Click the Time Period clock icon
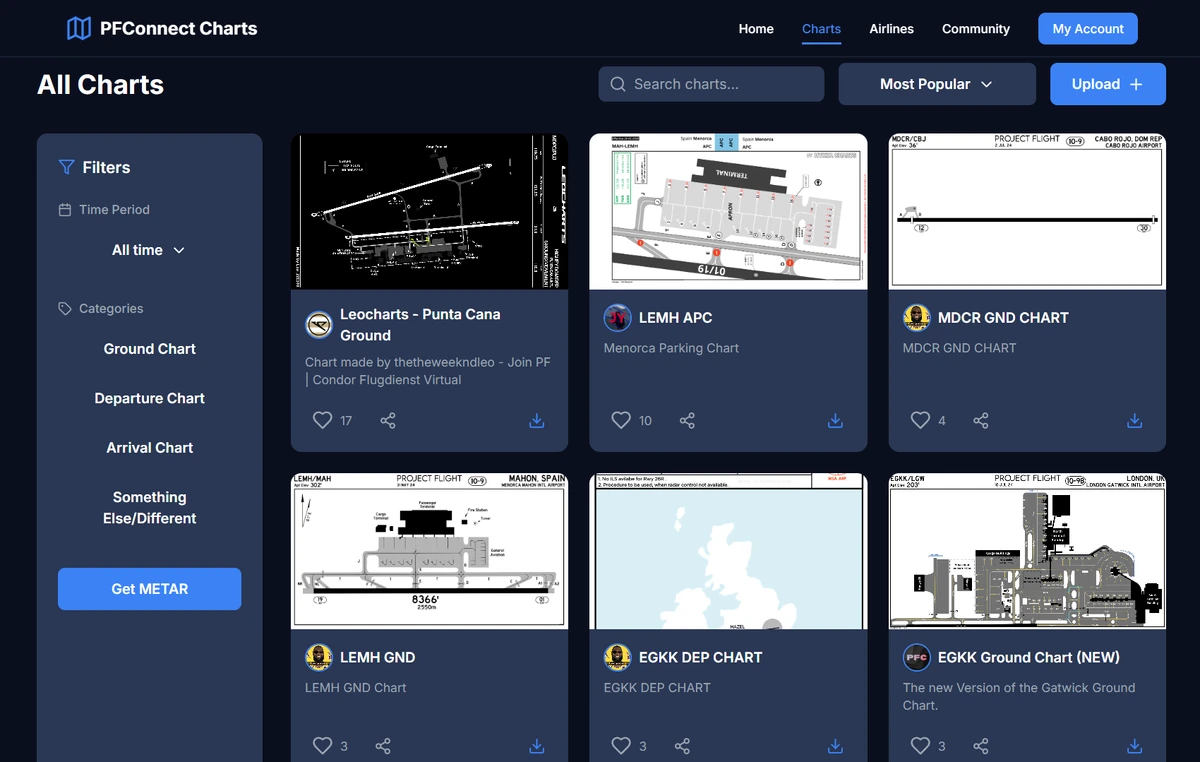Viewport: 1200px width, 762px height. [64, 209]
